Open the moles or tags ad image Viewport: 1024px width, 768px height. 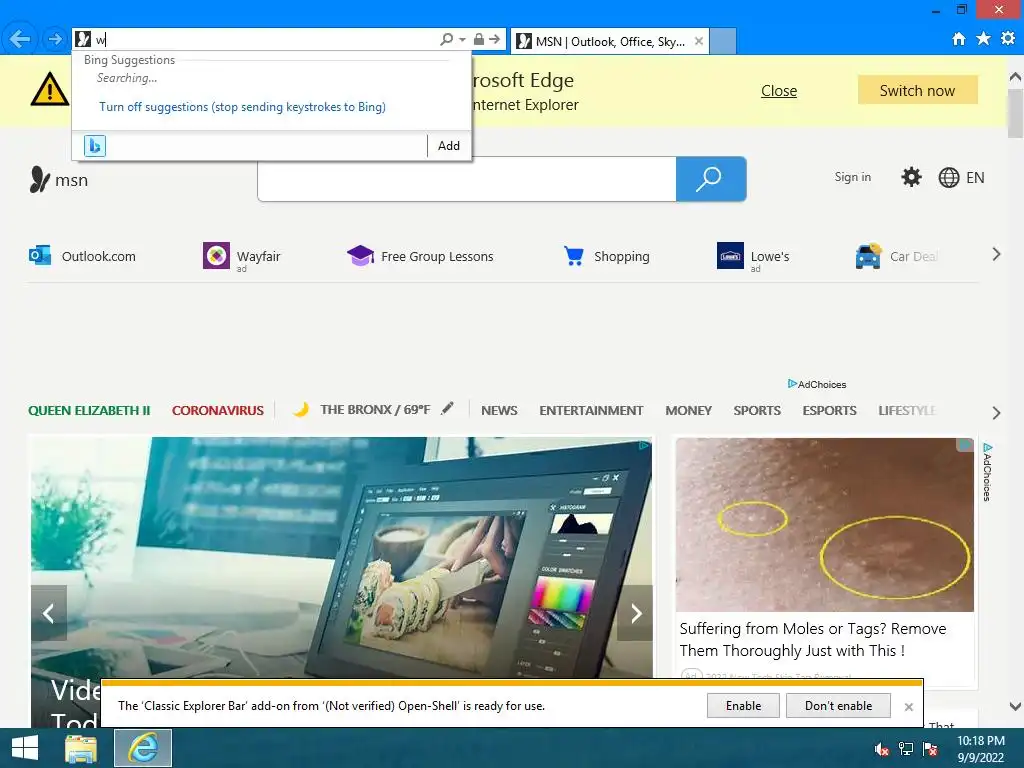click(x=825, y=524)
